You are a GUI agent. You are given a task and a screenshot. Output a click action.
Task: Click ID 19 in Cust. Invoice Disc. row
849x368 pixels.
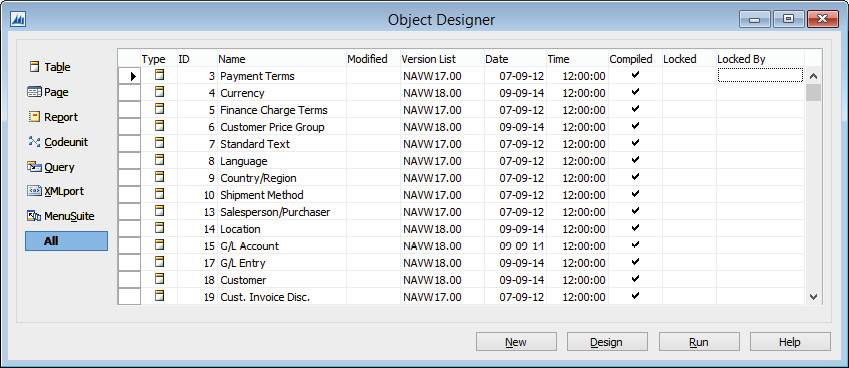pos(209,297)
